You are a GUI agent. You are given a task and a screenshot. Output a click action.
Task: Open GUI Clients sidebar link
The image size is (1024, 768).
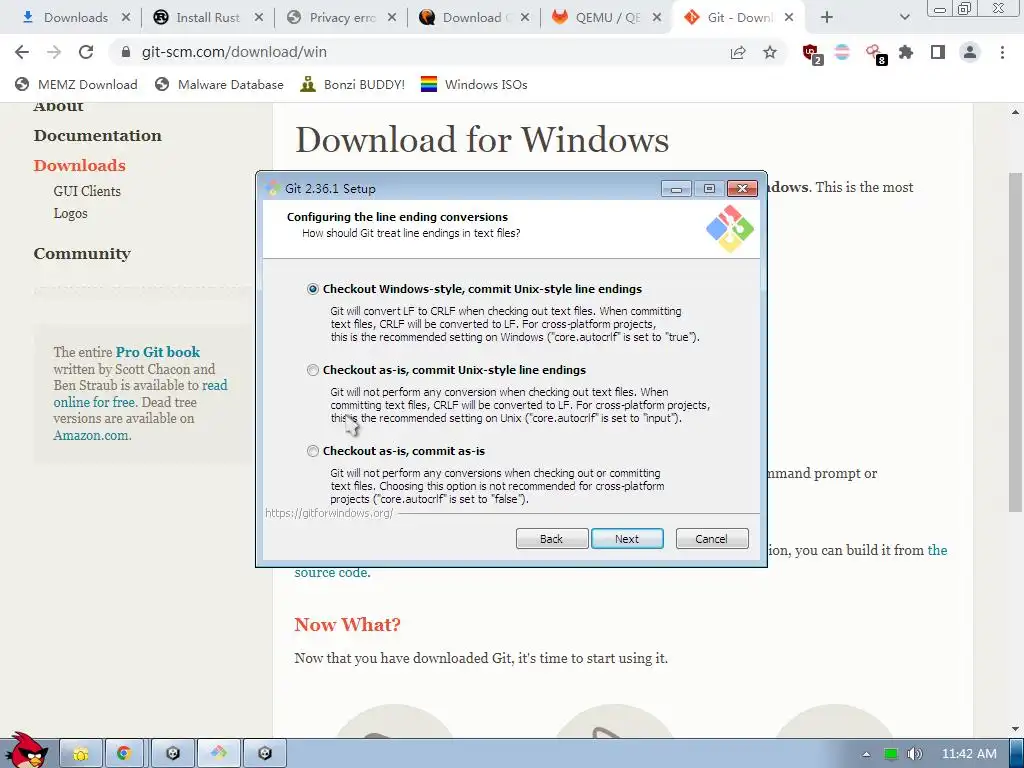pyautogui.click(x=87, y=191)
